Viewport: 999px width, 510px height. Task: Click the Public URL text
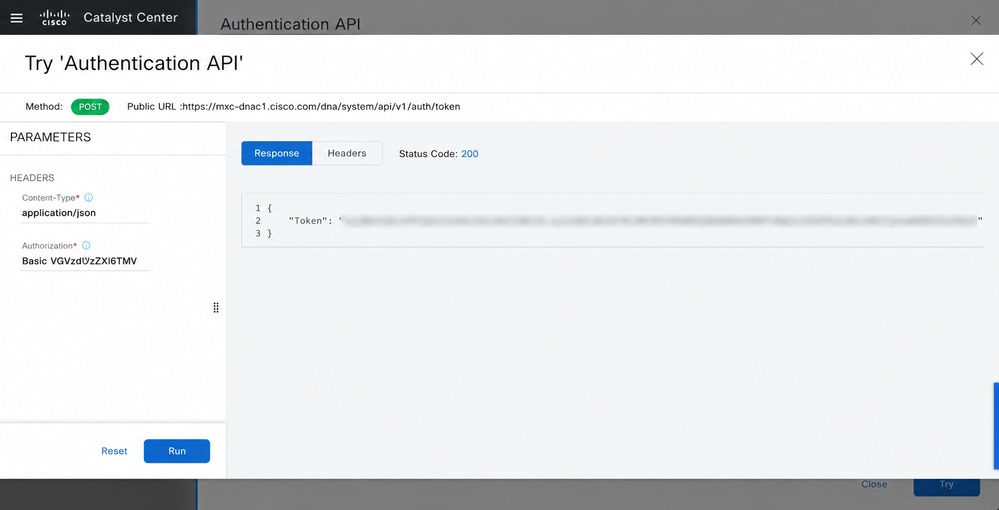pyautogui.click(x=294, y=107)
